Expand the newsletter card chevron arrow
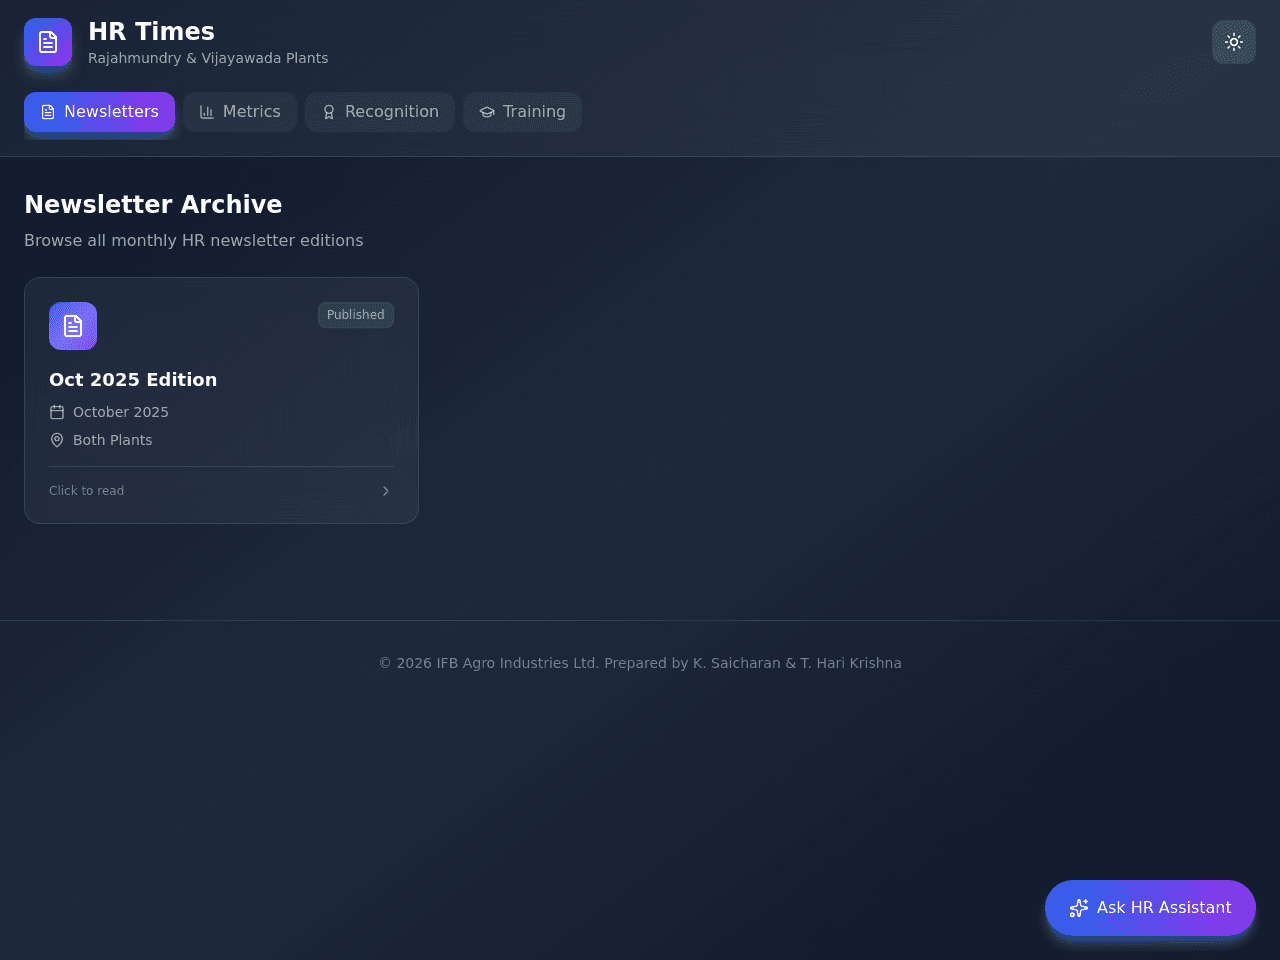This screenshot has height=960, width=1280. (x=386, y=491)
